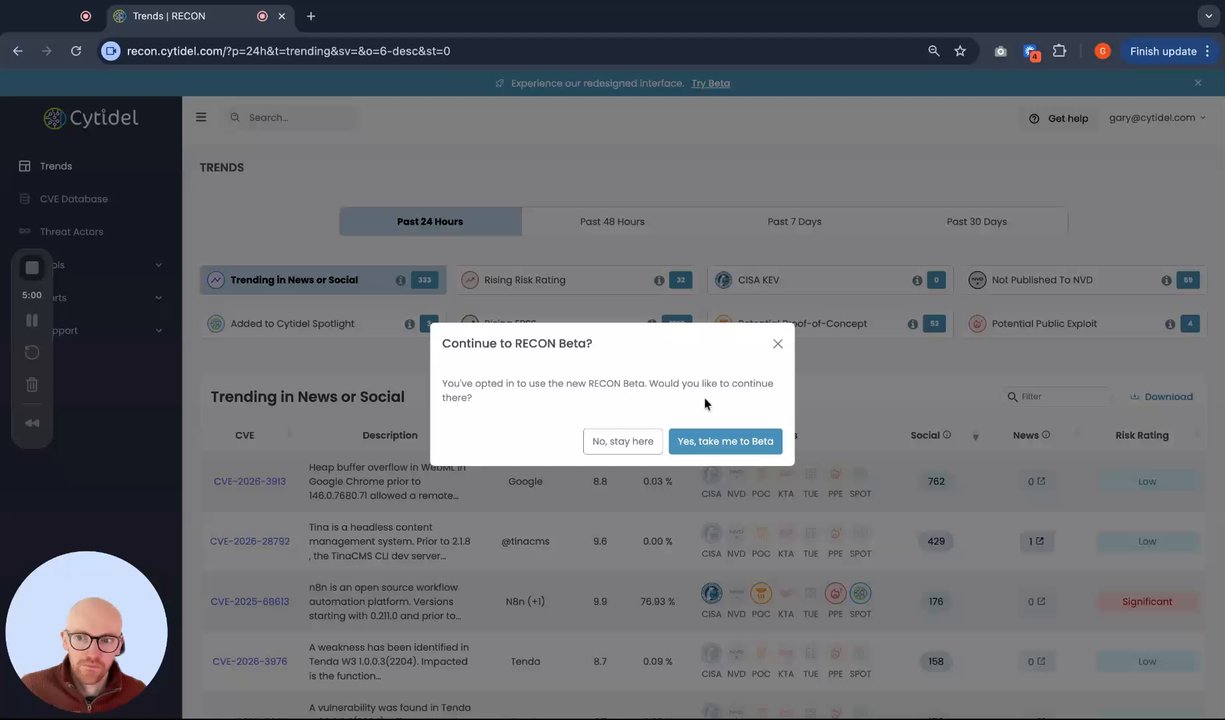
Task: Select the Past 7 Days tab
Action: click(794, 222)
